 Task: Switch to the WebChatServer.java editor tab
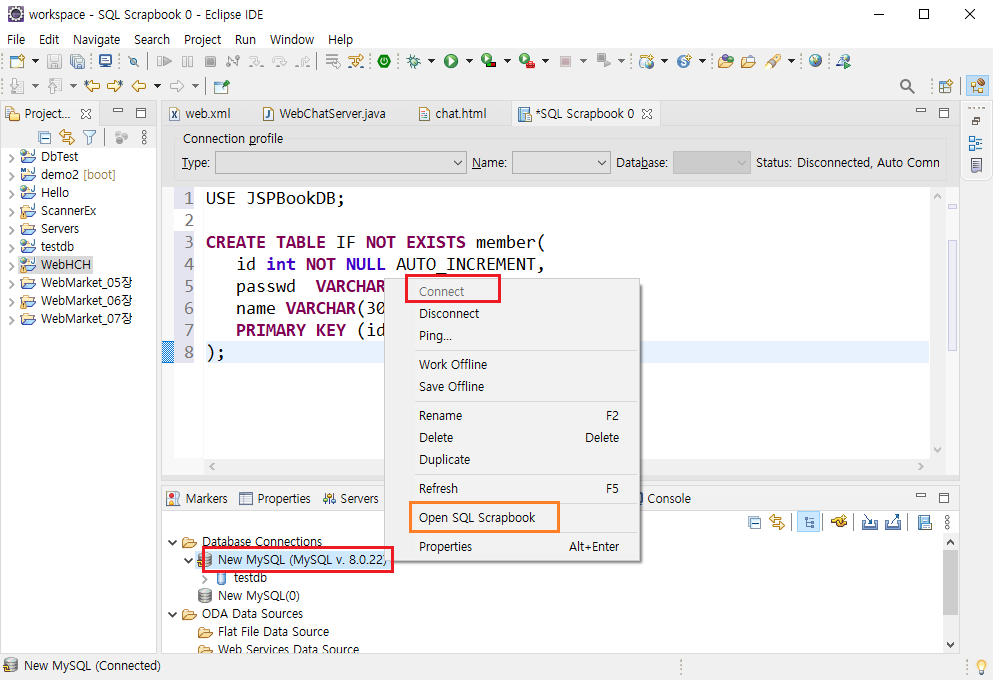(x=331, y=114)
